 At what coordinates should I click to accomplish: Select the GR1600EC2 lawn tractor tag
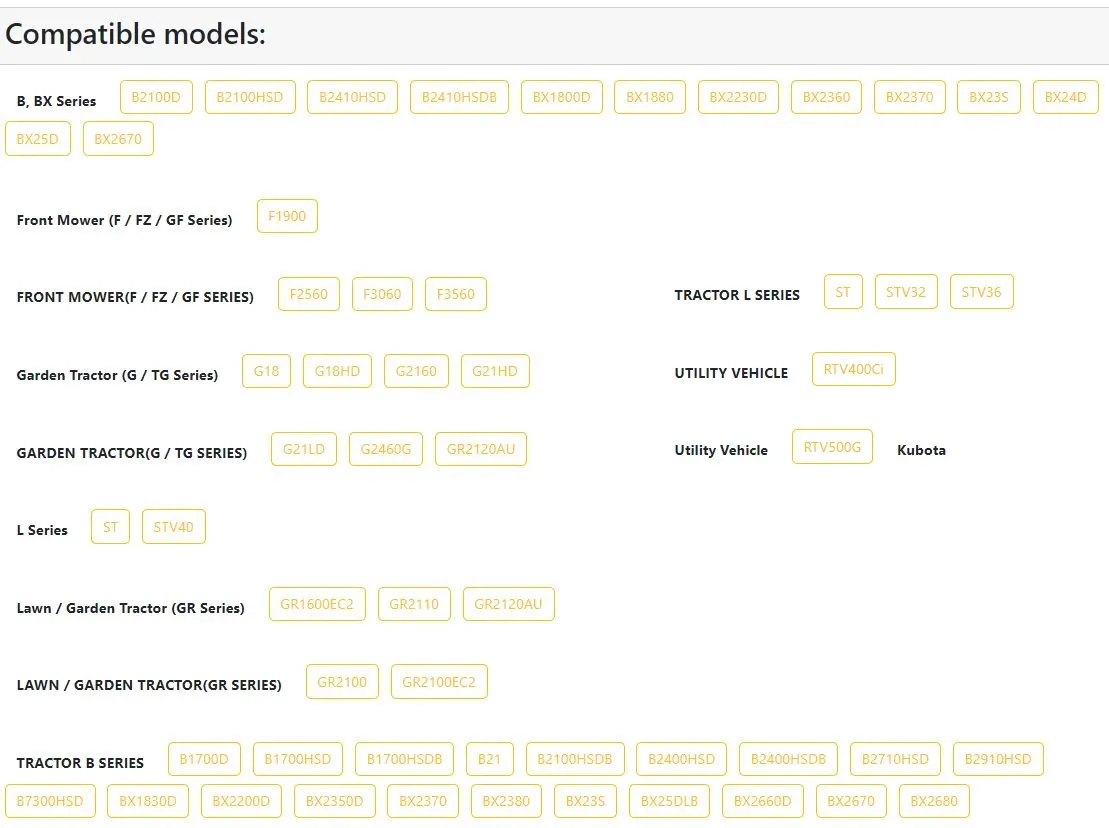[x=317, y=603]
